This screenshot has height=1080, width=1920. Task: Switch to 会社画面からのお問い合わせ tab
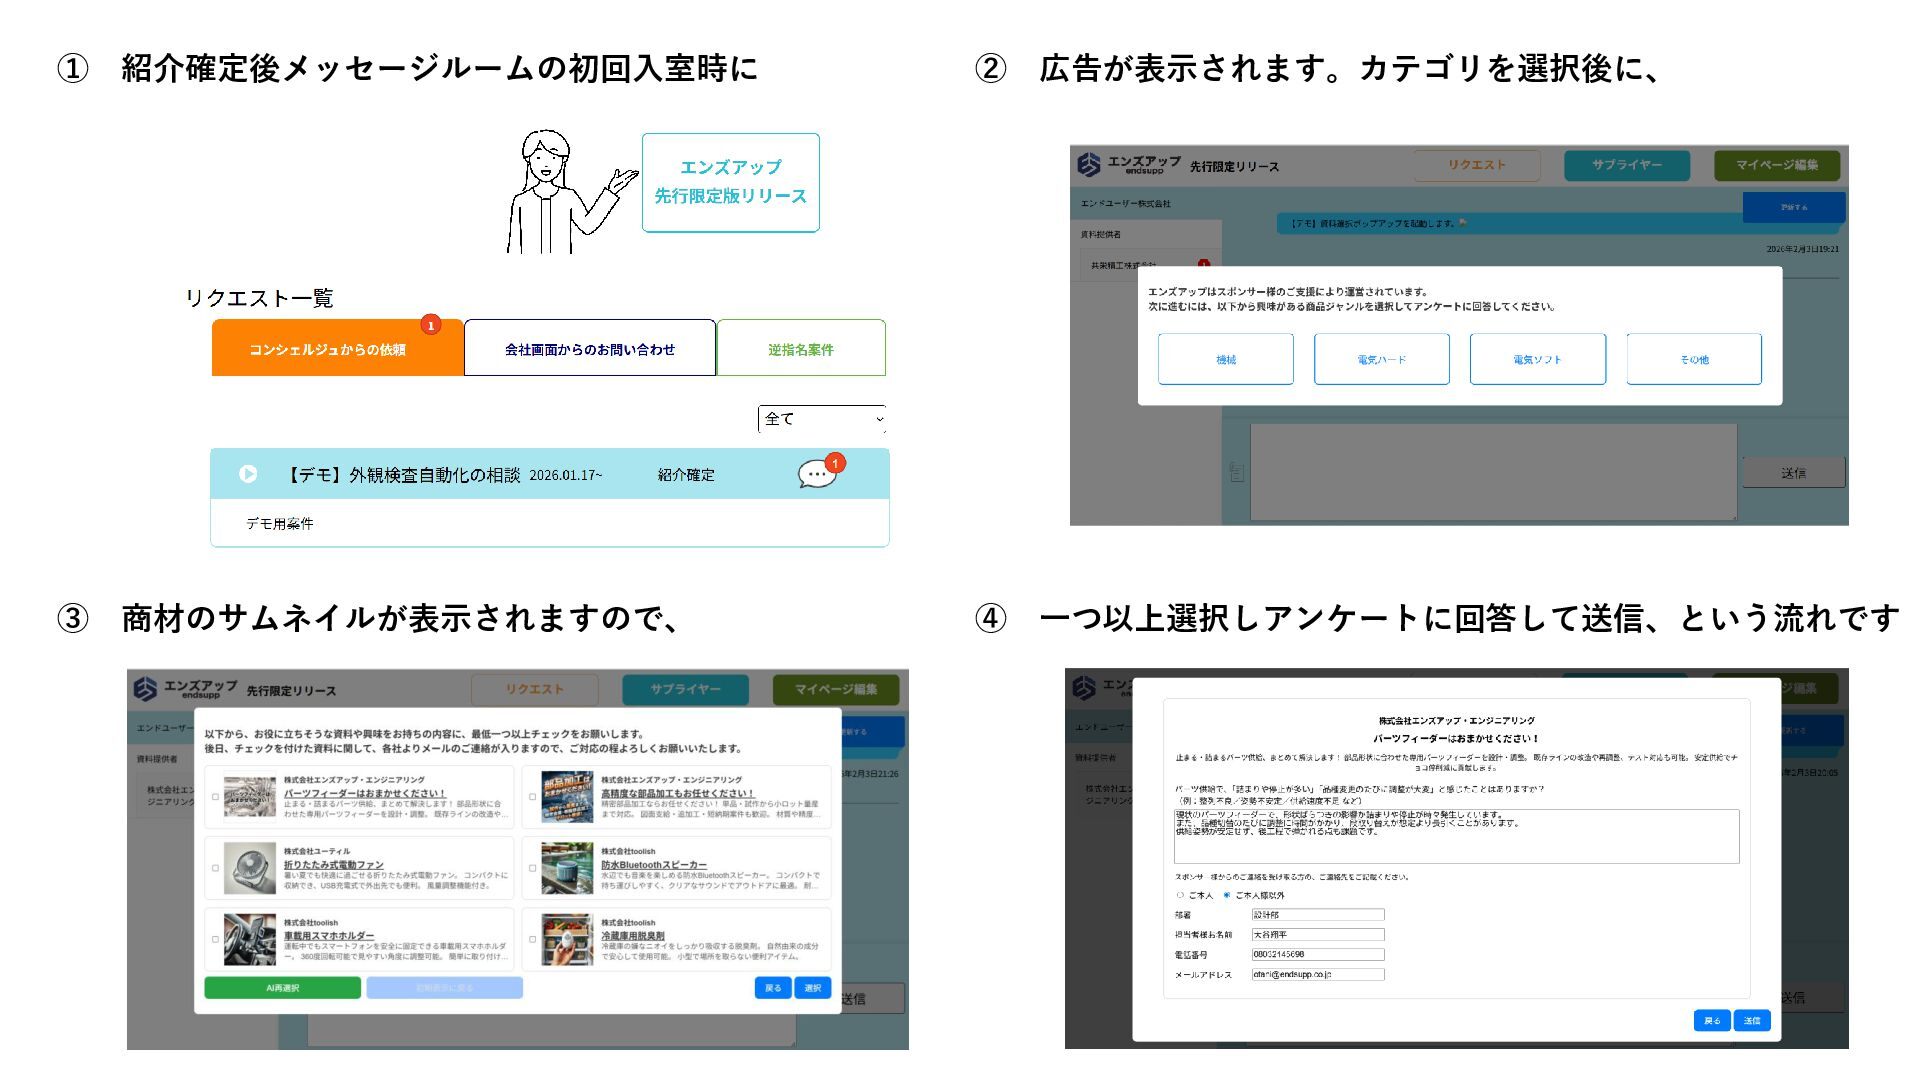coord(589,349)
